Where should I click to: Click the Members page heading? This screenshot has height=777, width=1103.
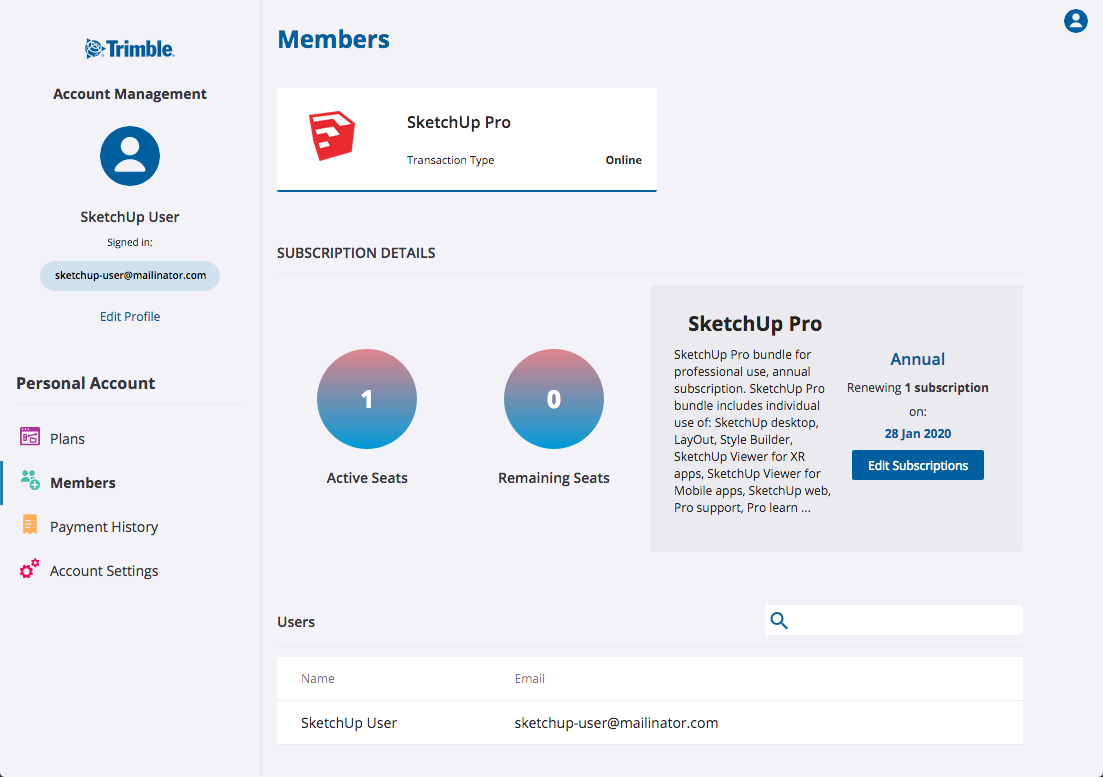(x=333, y=39)
